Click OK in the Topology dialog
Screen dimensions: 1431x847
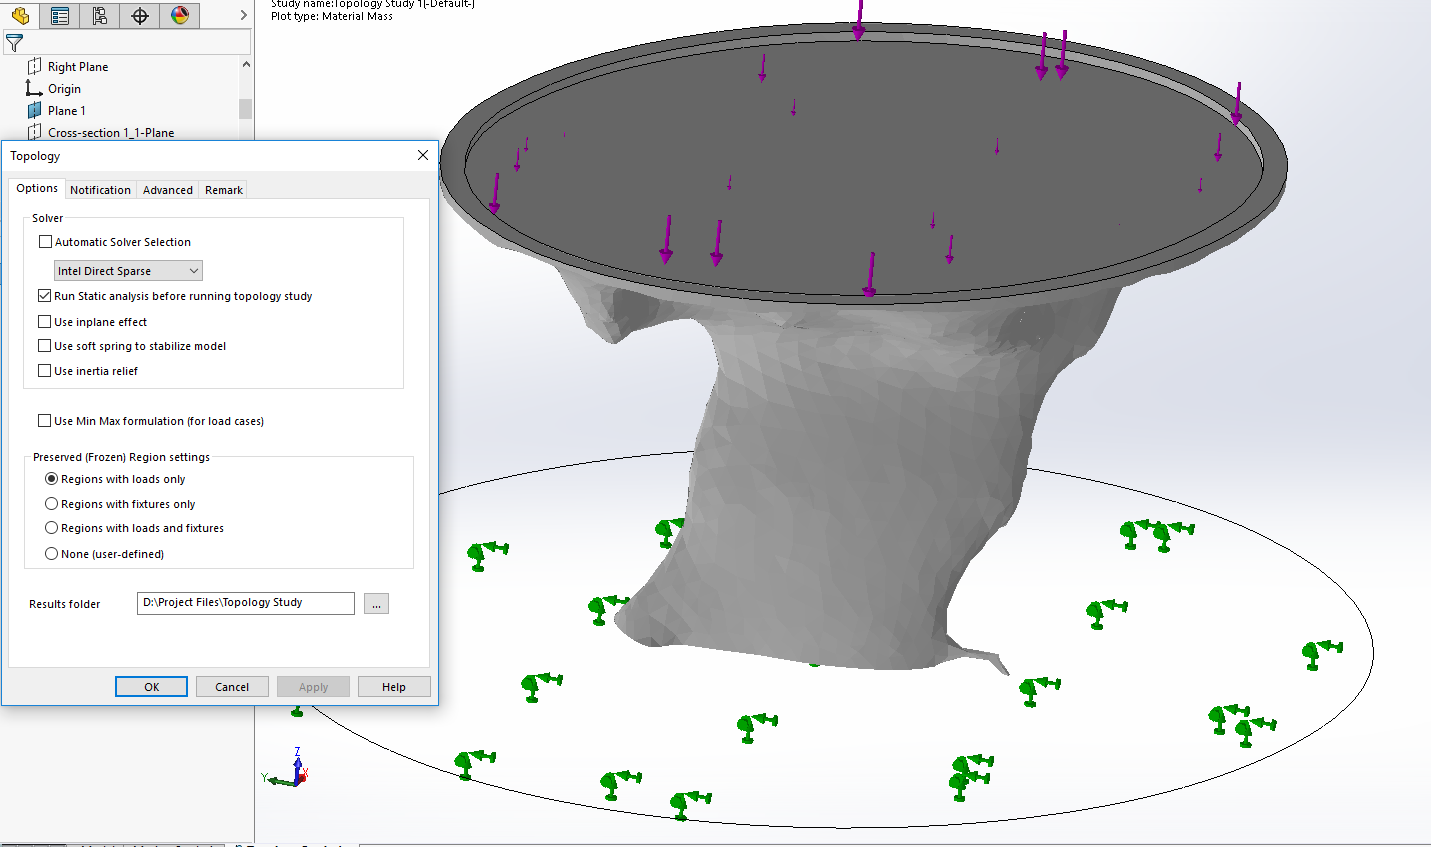(x=151, y=687)
